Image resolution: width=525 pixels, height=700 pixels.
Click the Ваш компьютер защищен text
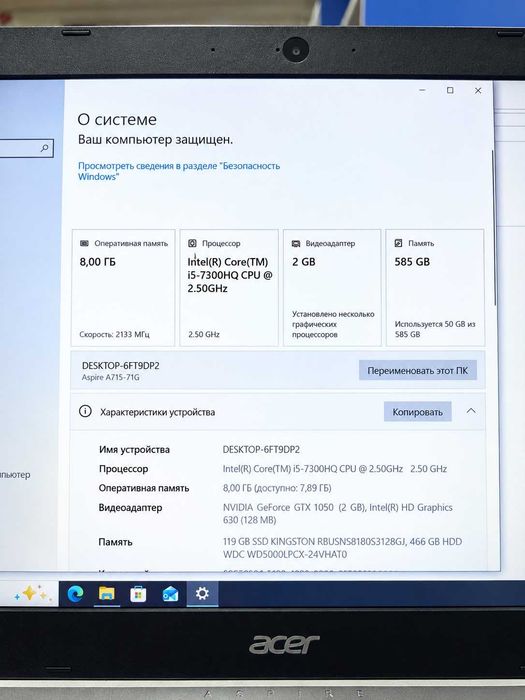(x=155, y=140)
